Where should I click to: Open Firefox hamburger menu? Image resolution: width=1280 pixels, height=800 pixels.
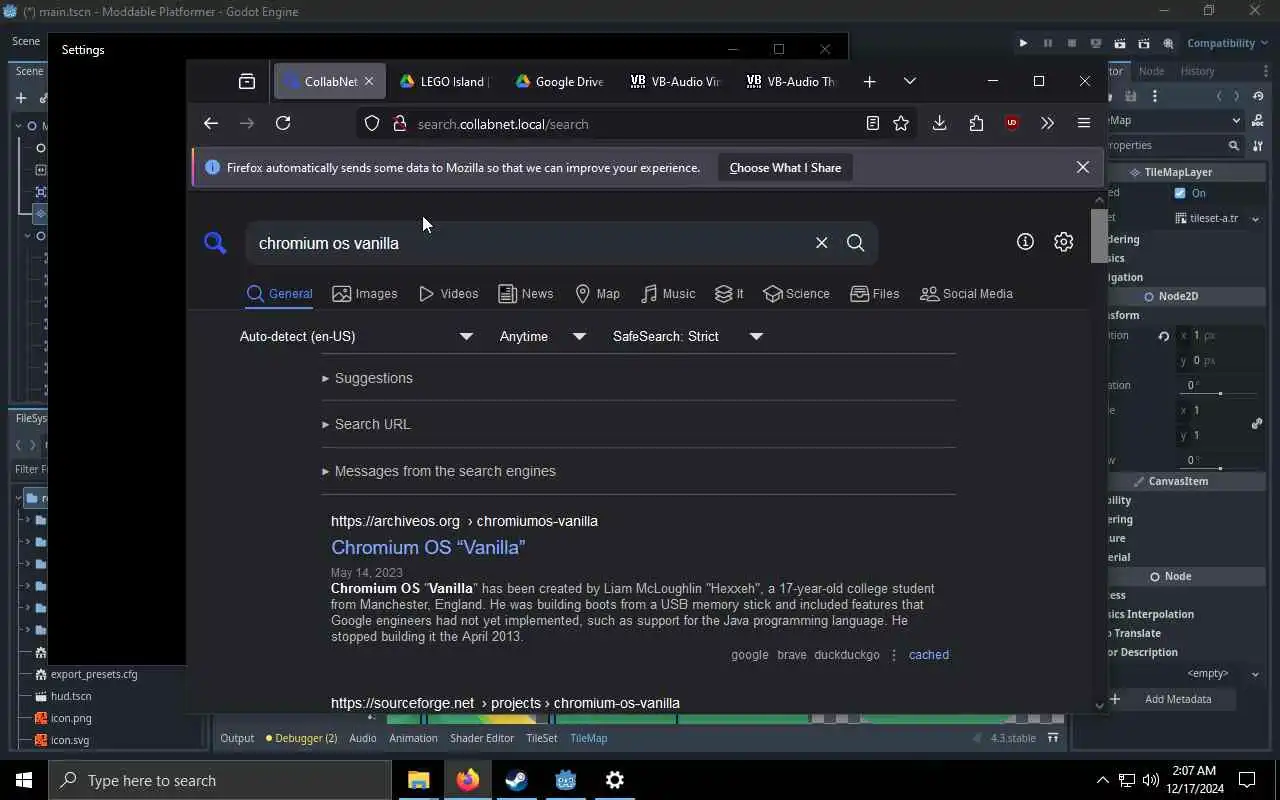(1083, 123)
